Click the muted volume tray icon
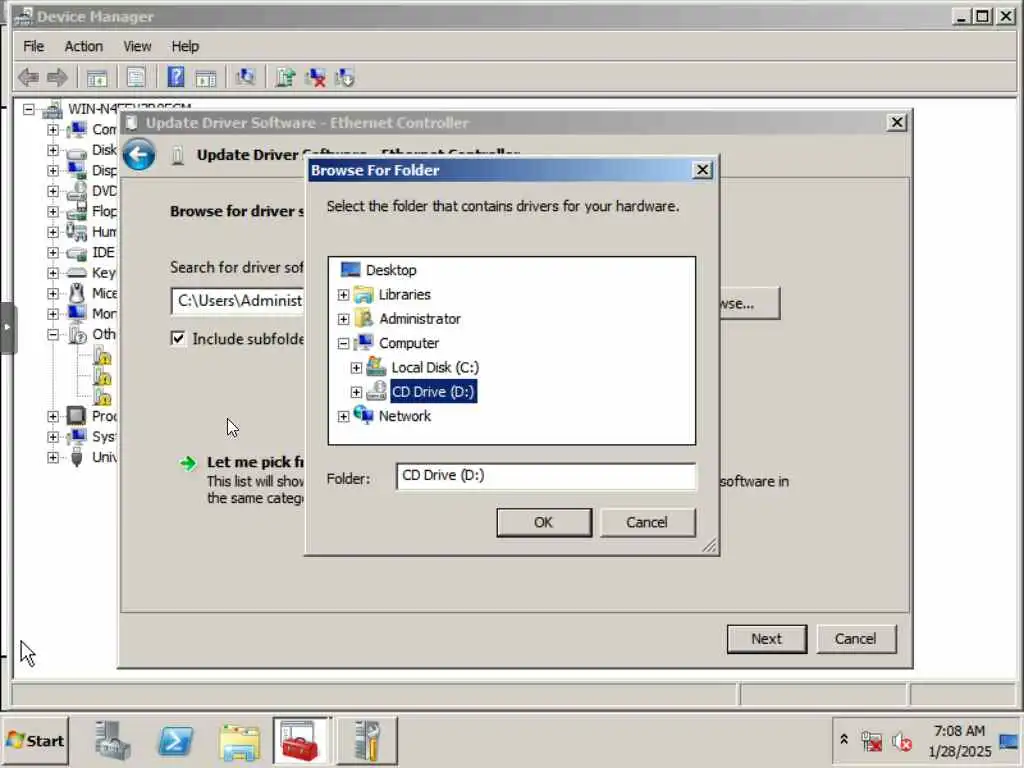Image resolution: width=1024 pixels, height=768 pixels. (x=901, y=741)
